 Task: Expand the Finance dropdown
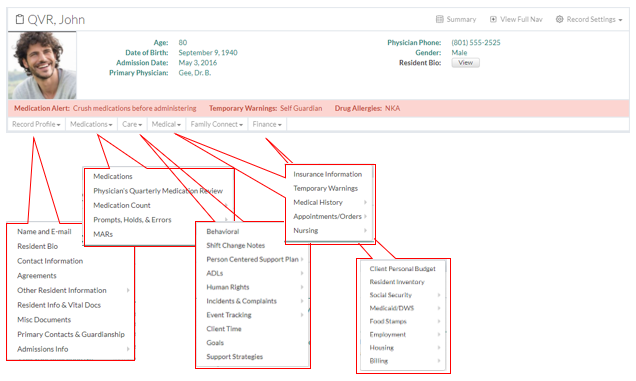click(267, 124)
